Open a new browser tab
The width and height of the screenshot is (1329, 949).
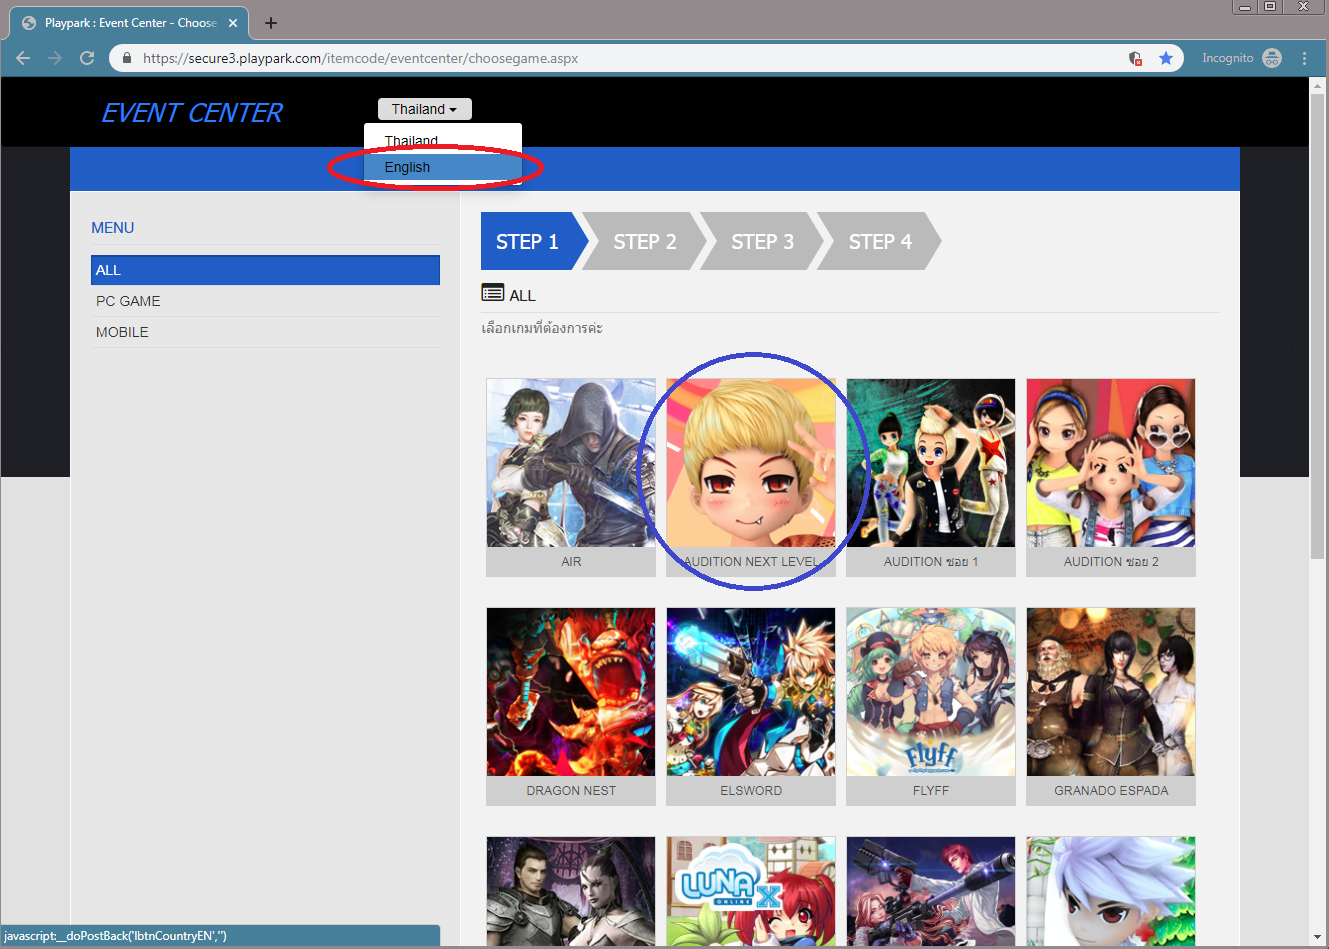coord(271,23)
